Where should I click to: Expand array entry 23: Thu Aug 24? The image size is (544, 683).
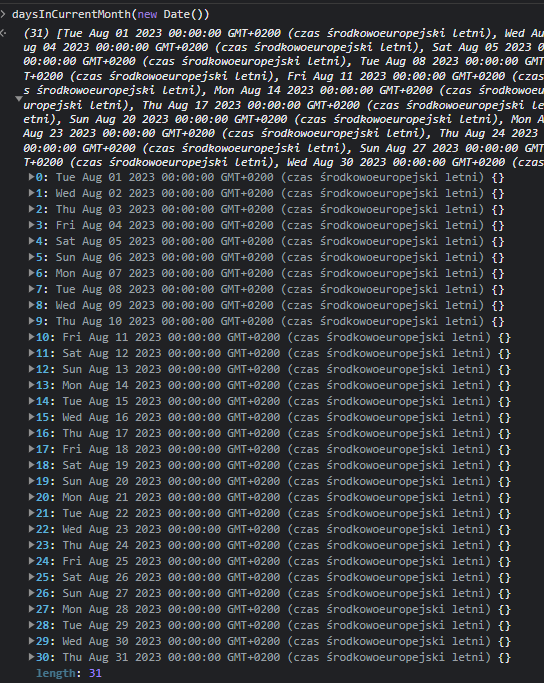31,544
